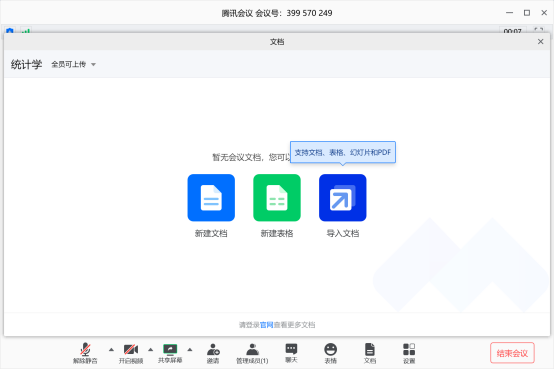The width and height of the screenshot is (554, 370).
Task: Open the 表情 emoji reactions icon
Action: (x=330, y=353)
